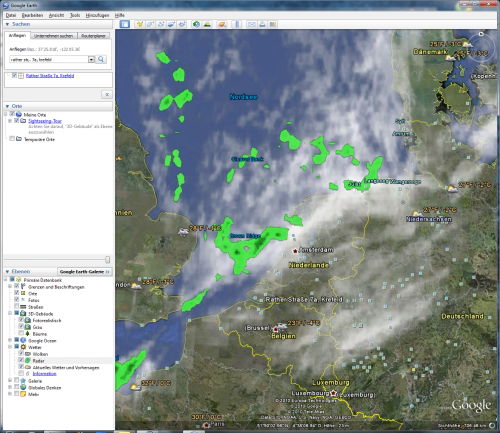Click the add polygon toolbar icon
The image size is (500, 433).
151,24
